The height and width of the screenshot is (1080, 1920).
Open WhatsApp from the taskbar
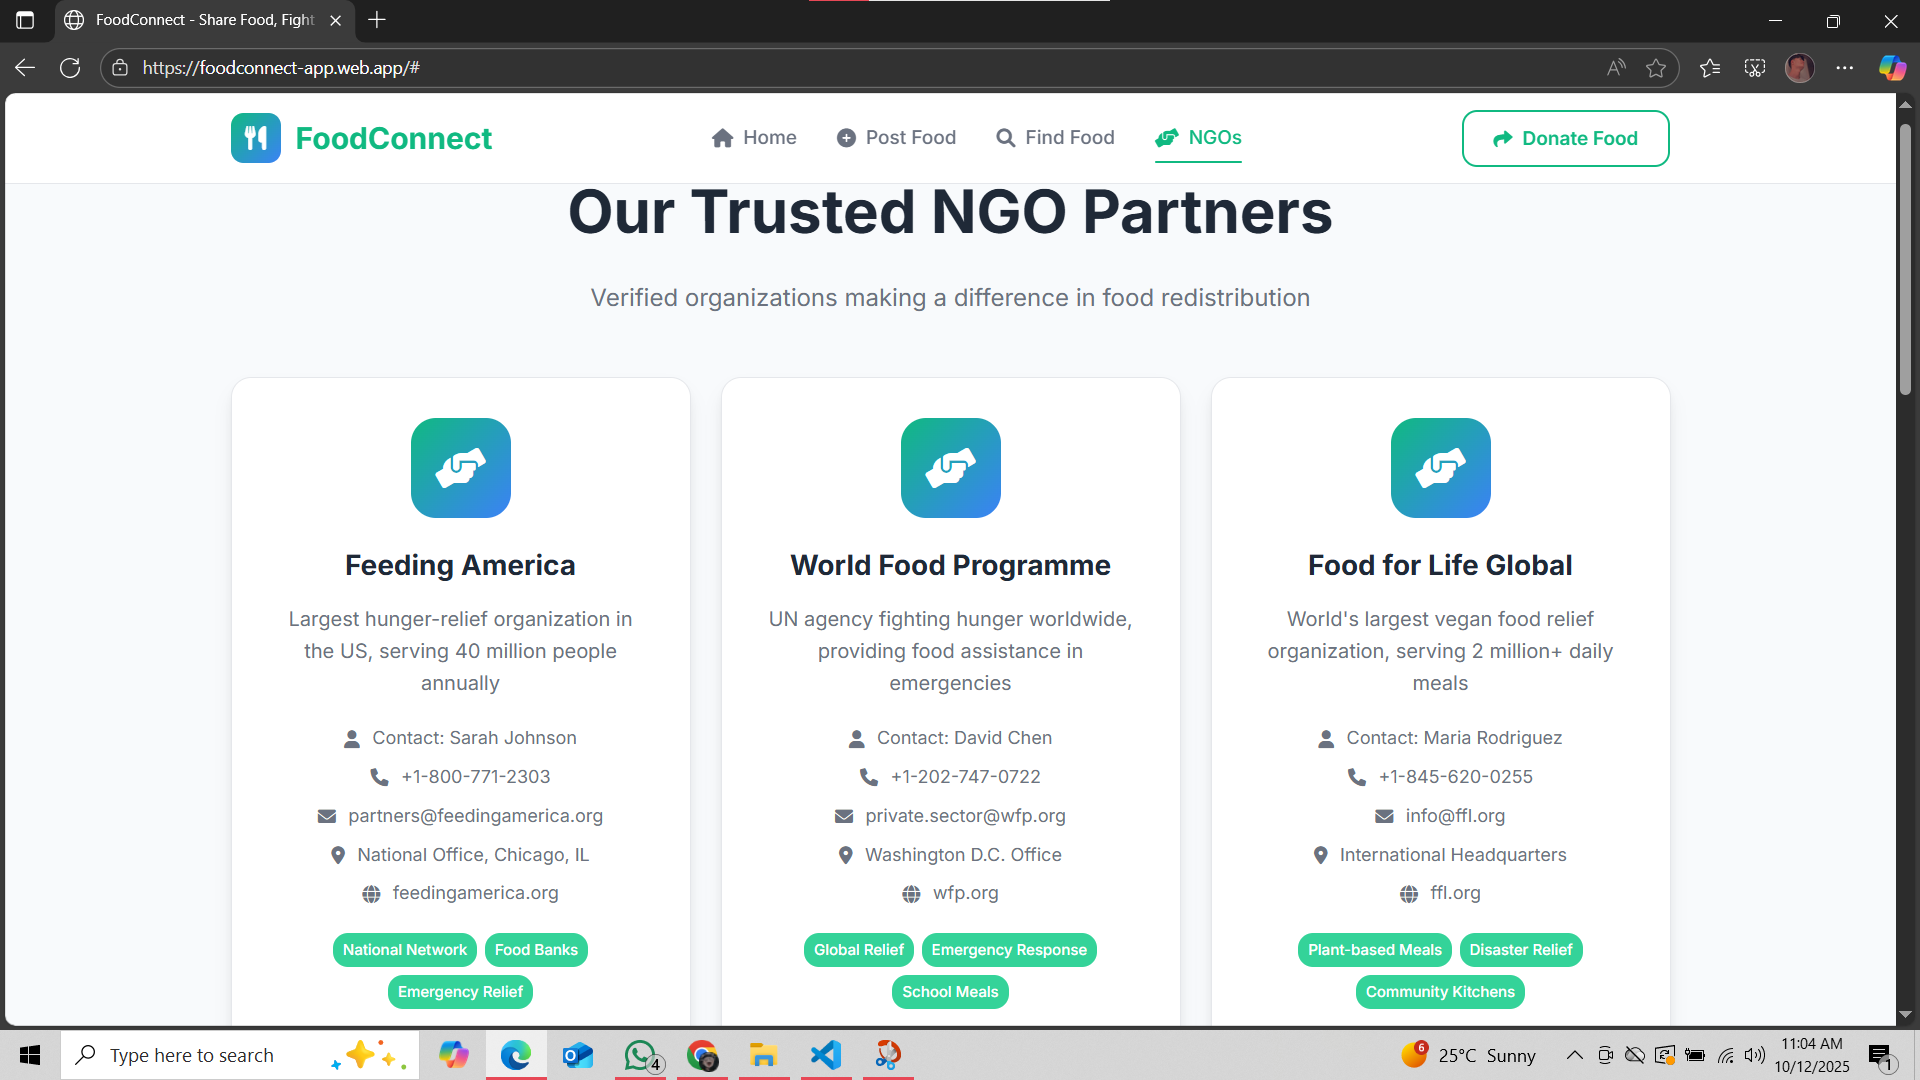coord(641,1055)
